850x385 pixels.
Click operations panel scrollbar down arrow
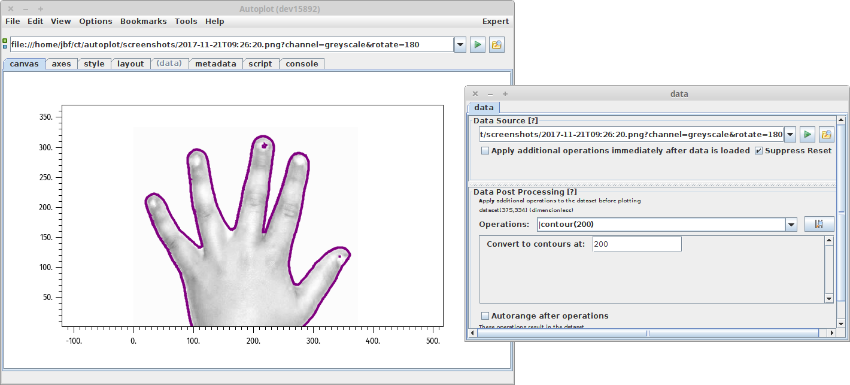click(829, 299)
